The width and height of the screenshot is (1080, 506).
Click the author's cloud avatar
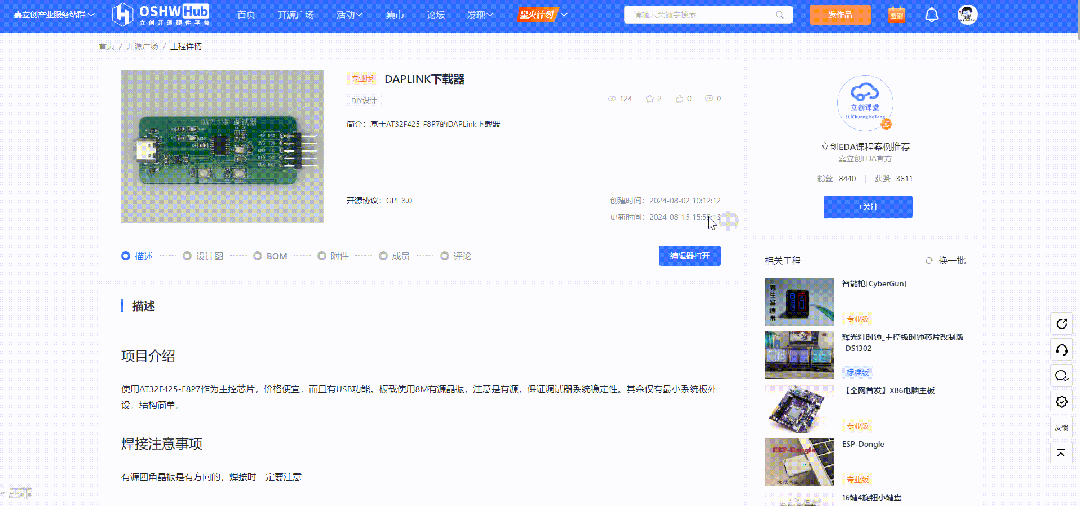click(x=865, y=103)
